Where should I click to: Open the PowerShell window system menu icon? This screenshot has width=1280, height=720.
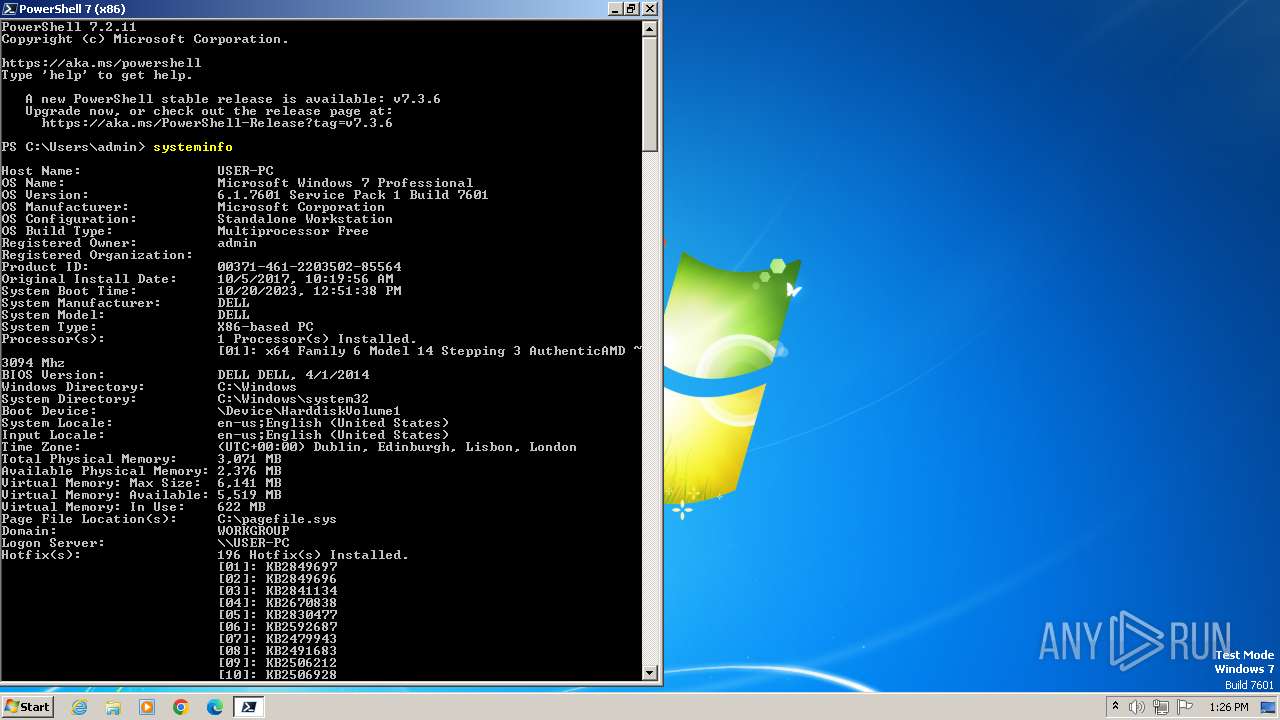click(x=10, y=8)
